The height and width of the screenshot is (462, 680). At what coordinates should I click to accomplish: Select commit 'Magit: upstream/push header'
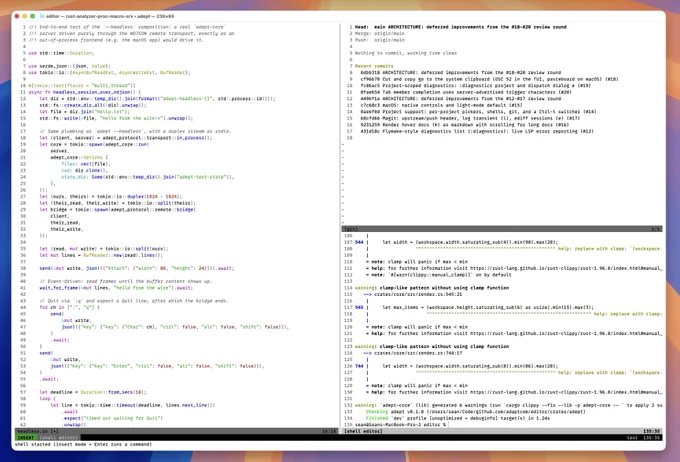click(x=470, y=118)
